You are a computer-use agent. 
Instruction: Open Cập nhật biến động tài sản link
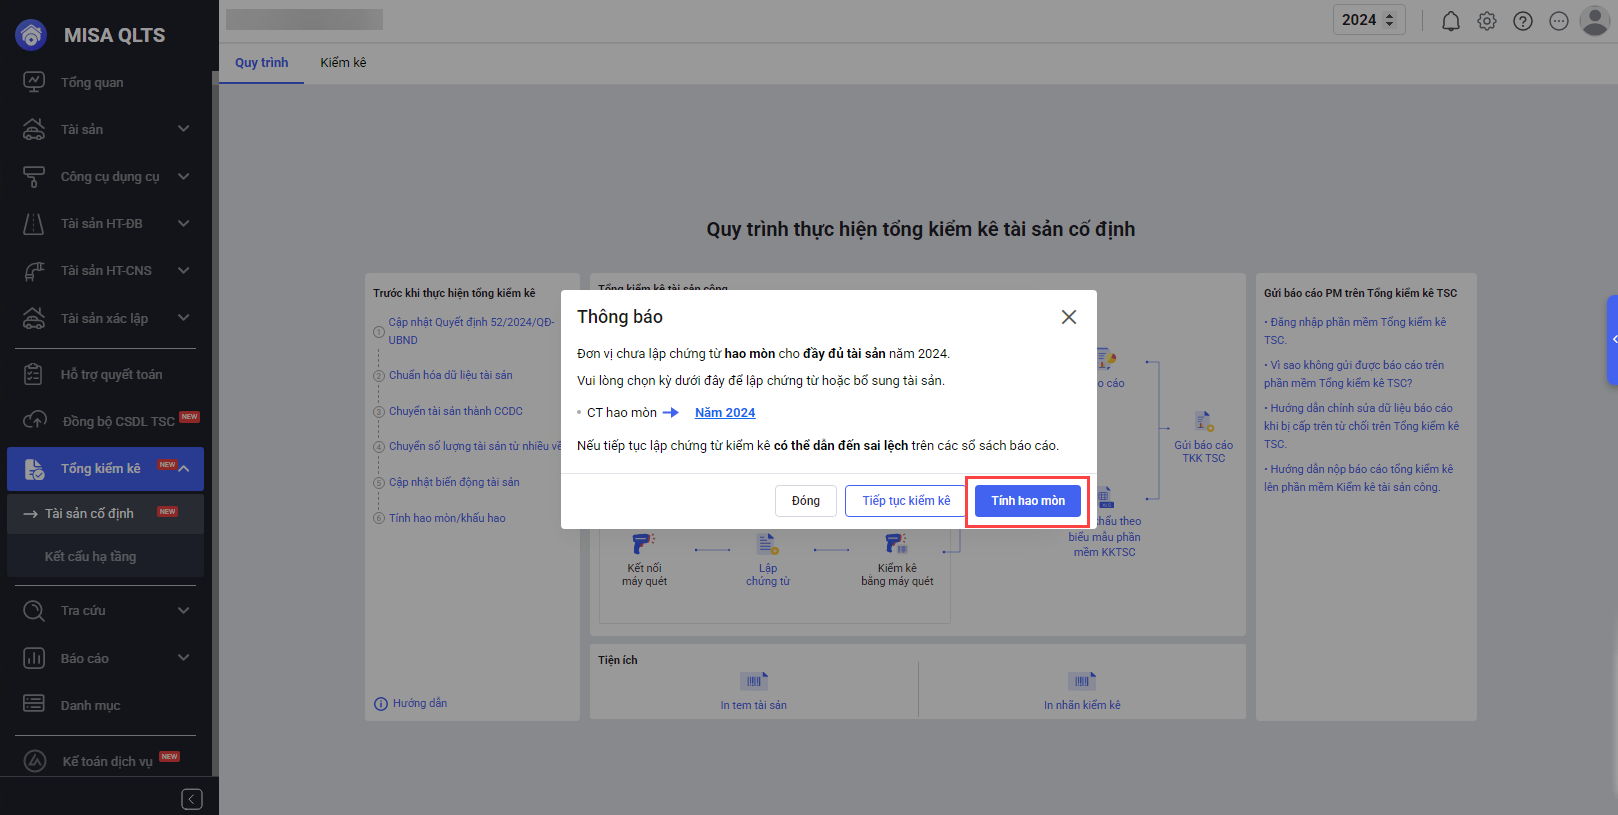454,482
